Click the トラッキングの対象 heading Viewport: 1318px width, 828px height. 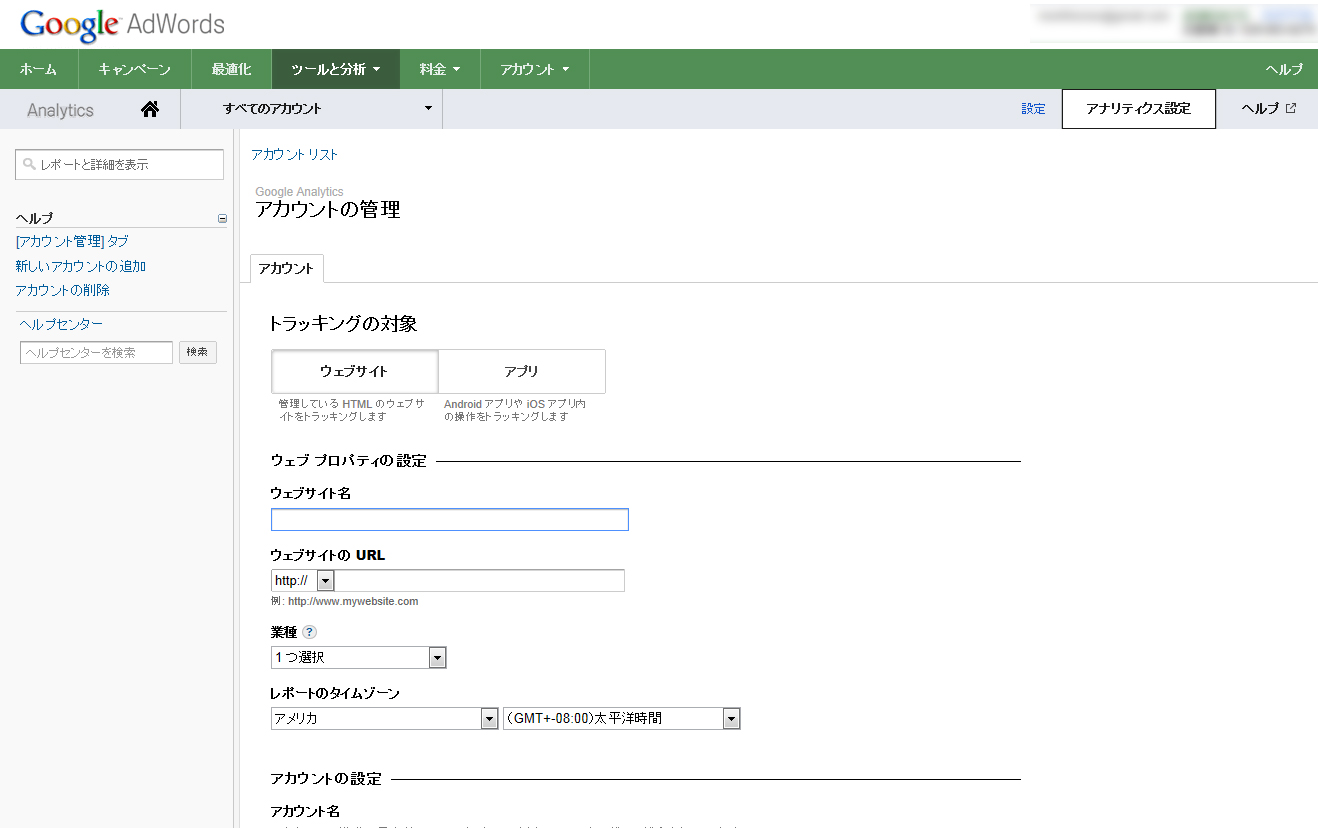(342, 324)
